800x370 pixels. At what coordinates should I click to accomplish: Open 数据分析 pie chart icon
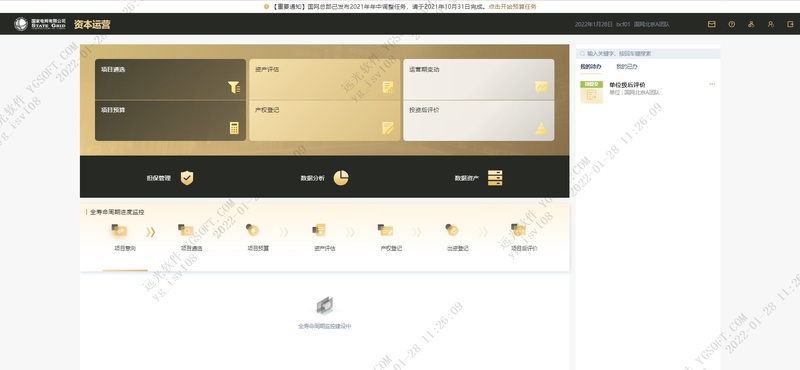click(341, 178)
